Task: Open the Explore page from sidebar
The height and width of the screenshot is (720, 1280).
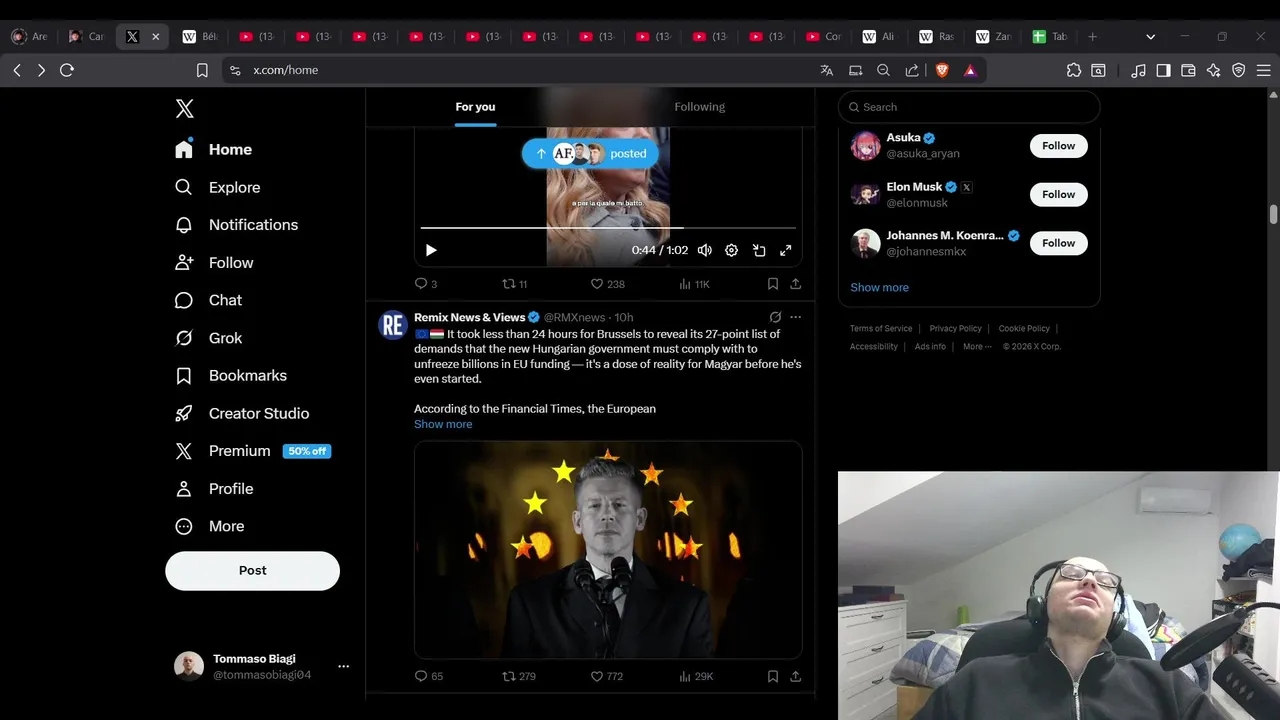Action: point(218,187)
